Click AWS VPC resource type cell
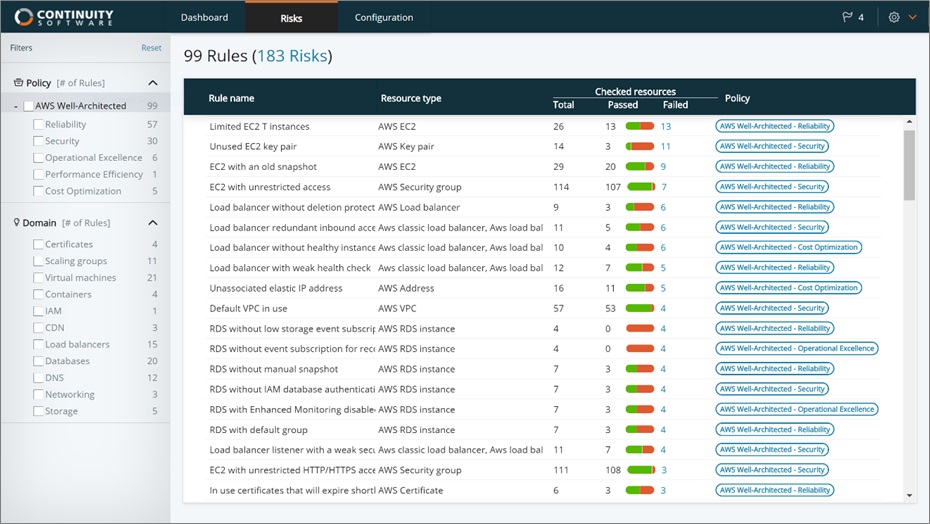 (x=397, y=309)
